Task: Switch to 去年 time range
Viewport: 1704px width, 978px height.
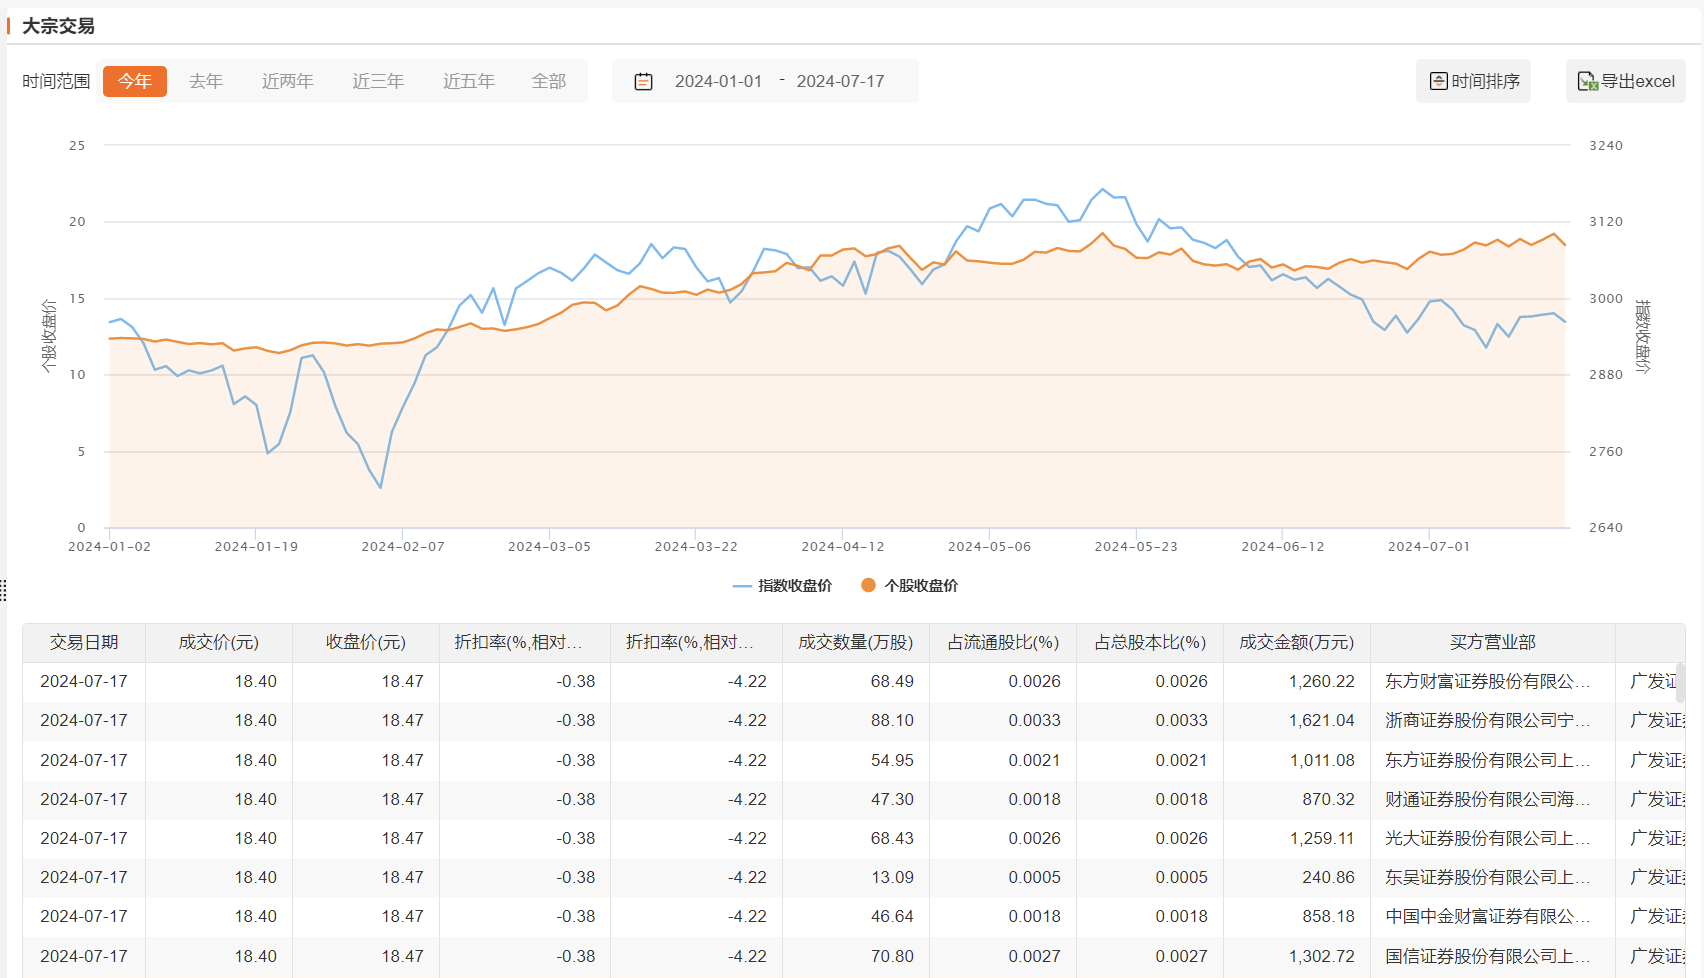Action: click(206, 82)
